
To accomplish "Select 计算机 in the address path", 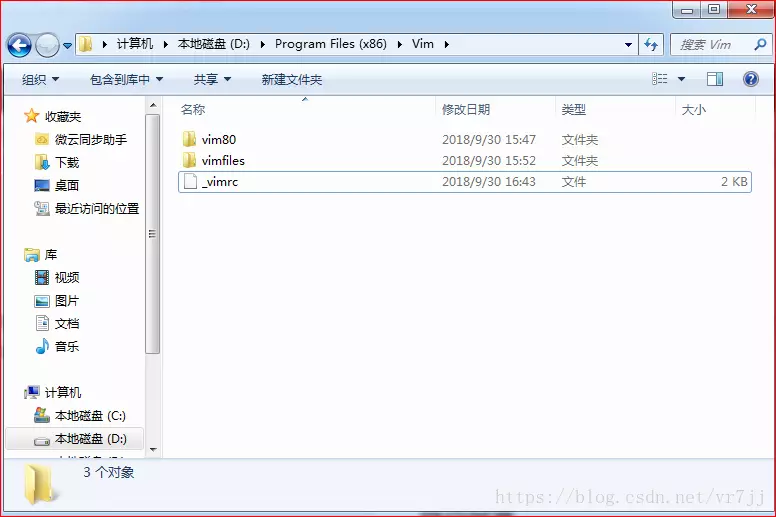I will [x=135, y=44].
